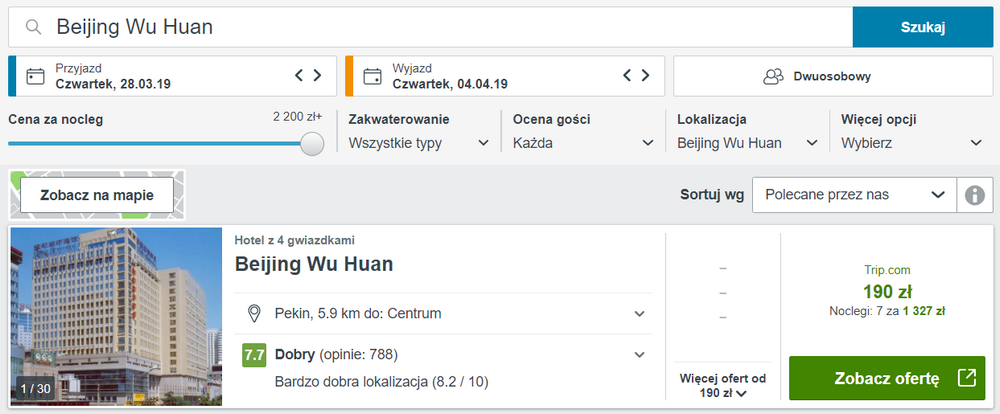1000x414 pixels.
Task: Click the 2 200 zł+ price value
Action: click(297, 117)
